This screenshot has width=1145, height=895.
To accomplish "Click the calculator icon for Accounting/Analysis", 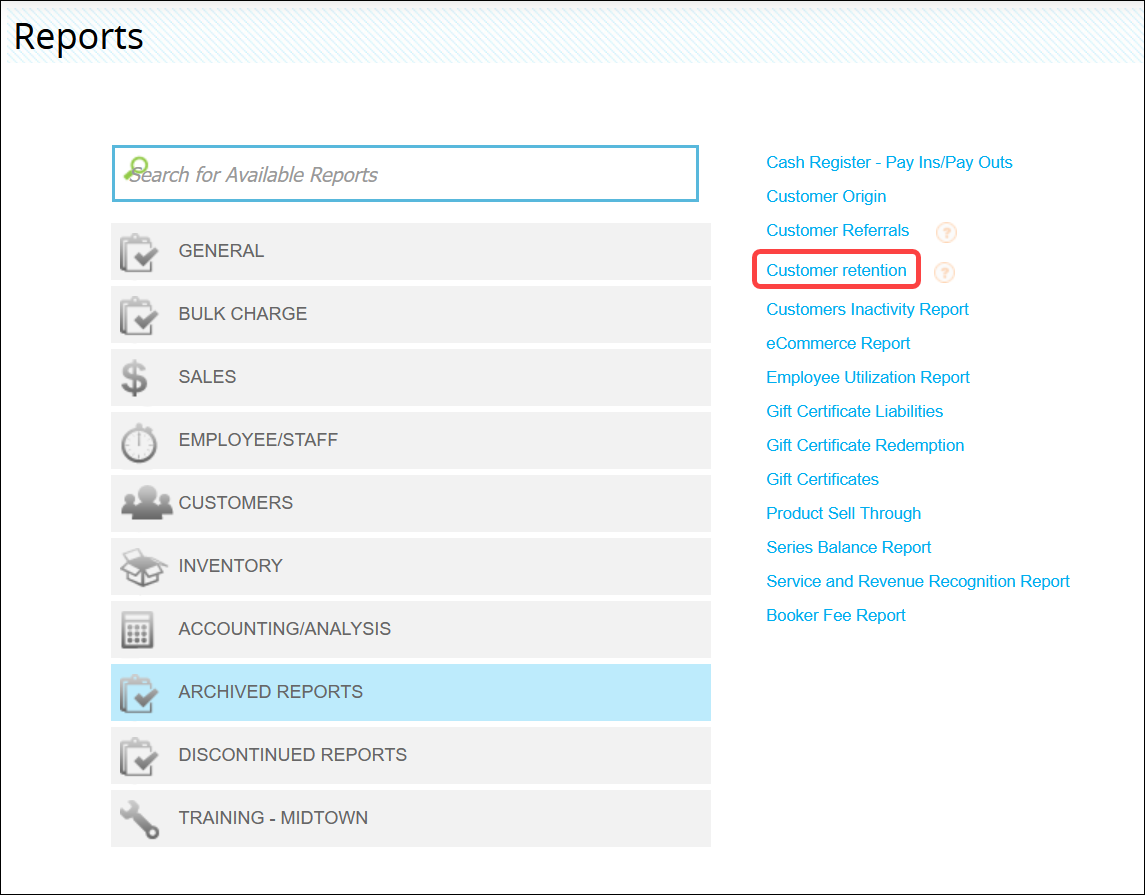I will click(138, 630).
